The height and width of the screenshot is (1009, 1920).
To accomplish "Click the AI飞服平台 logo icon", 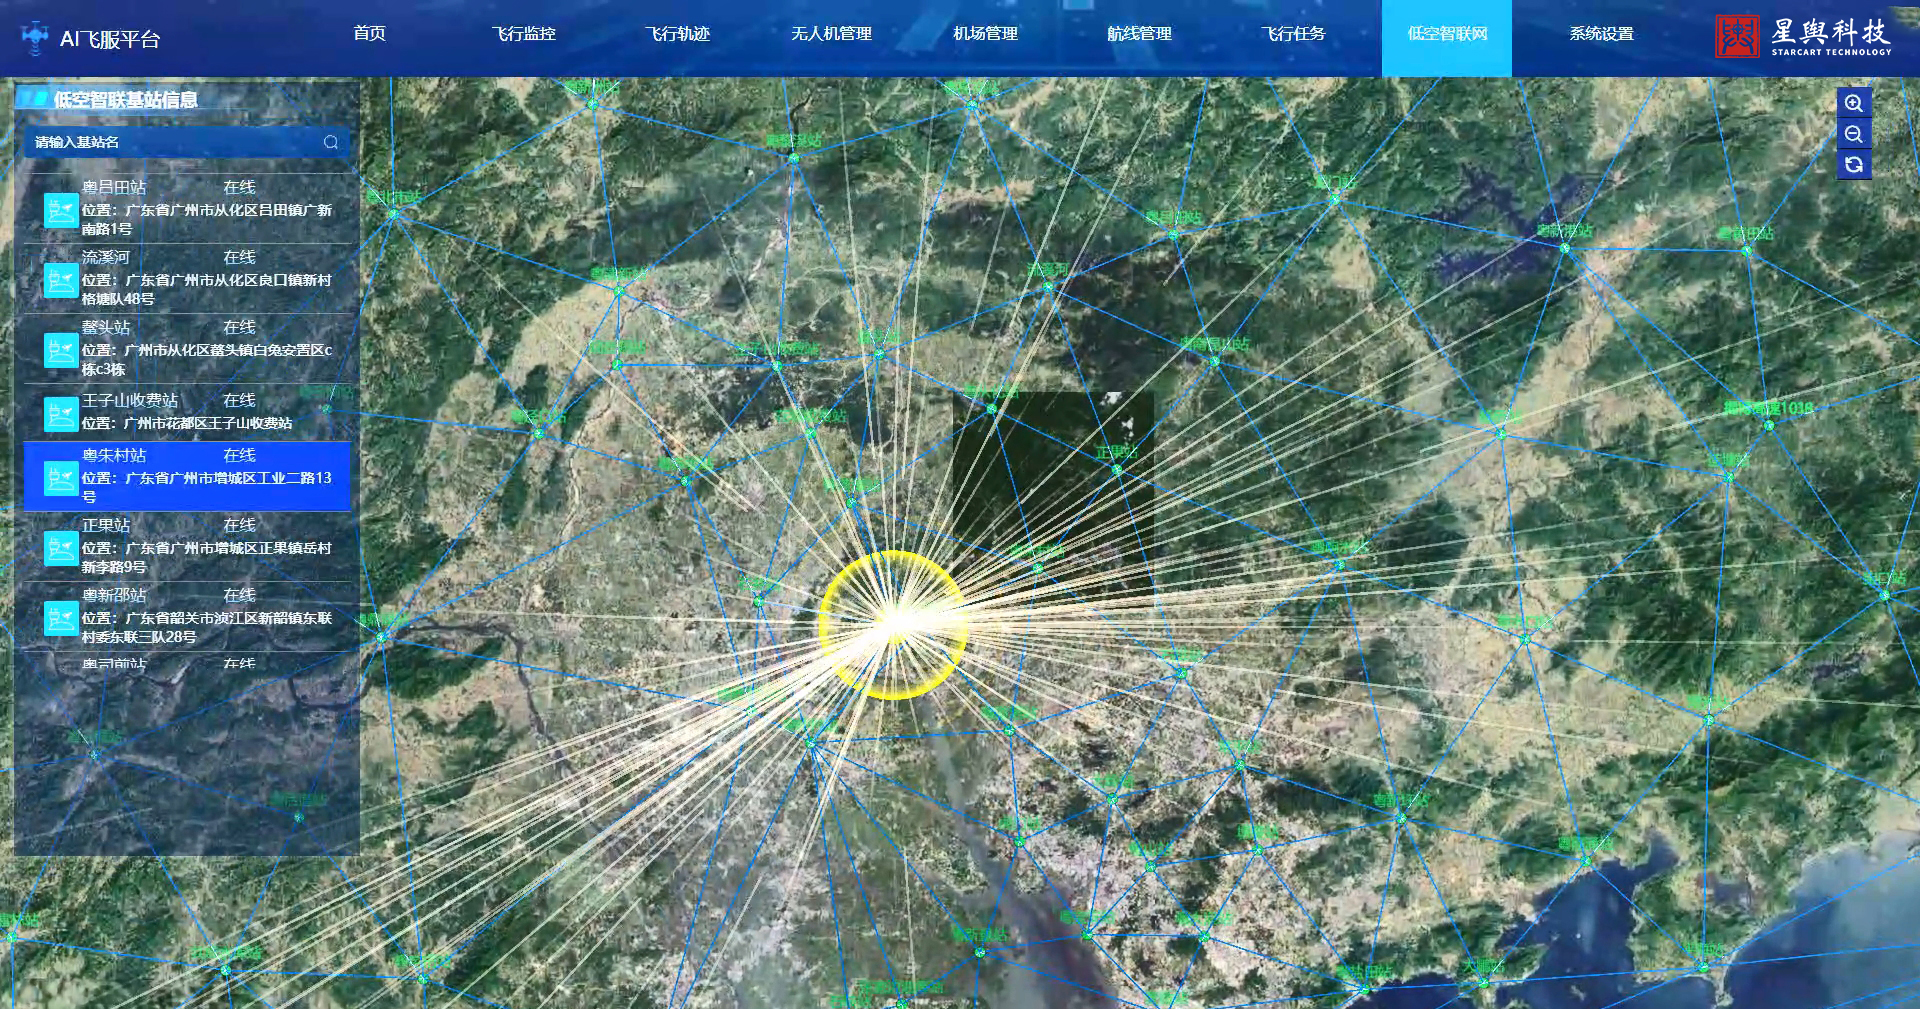I will tap(35, 38).
